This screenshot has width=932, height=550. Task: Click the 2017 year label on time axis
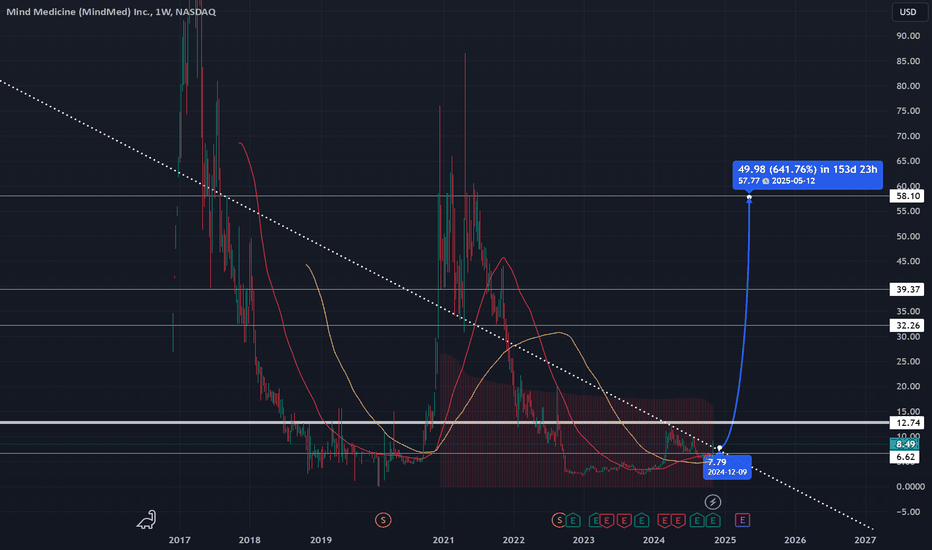(180, 540)
